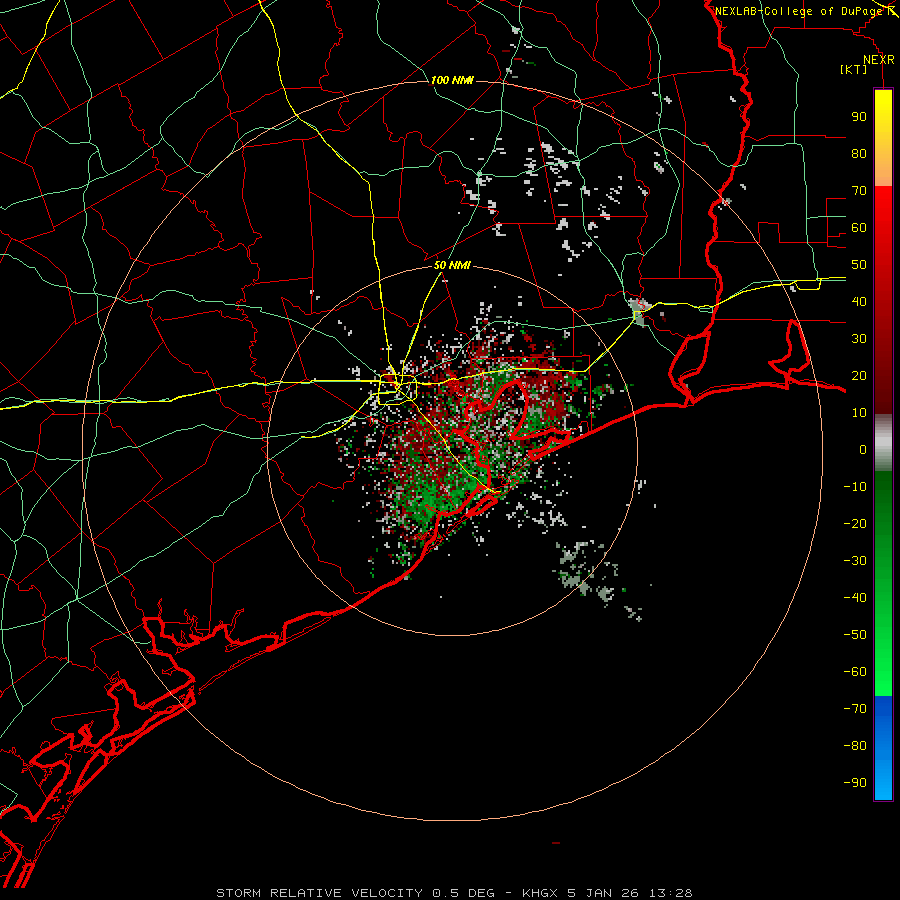Click the blue bottom segment of color bar
Image resolution: width=900 pixels, height=900 pixels.
pyautogui.click(x=883, y=748)
